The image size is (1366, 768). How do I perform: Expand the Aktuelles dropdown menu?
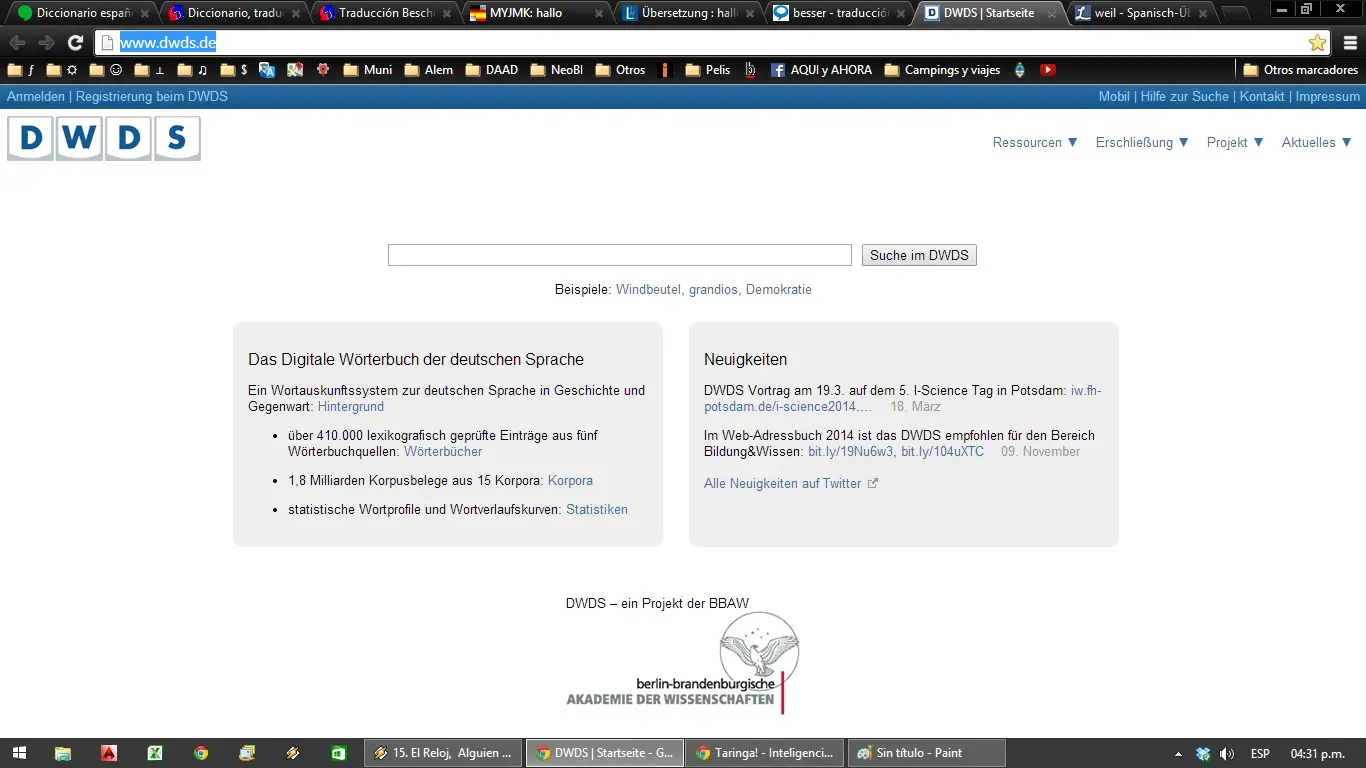coord(1317,142)
